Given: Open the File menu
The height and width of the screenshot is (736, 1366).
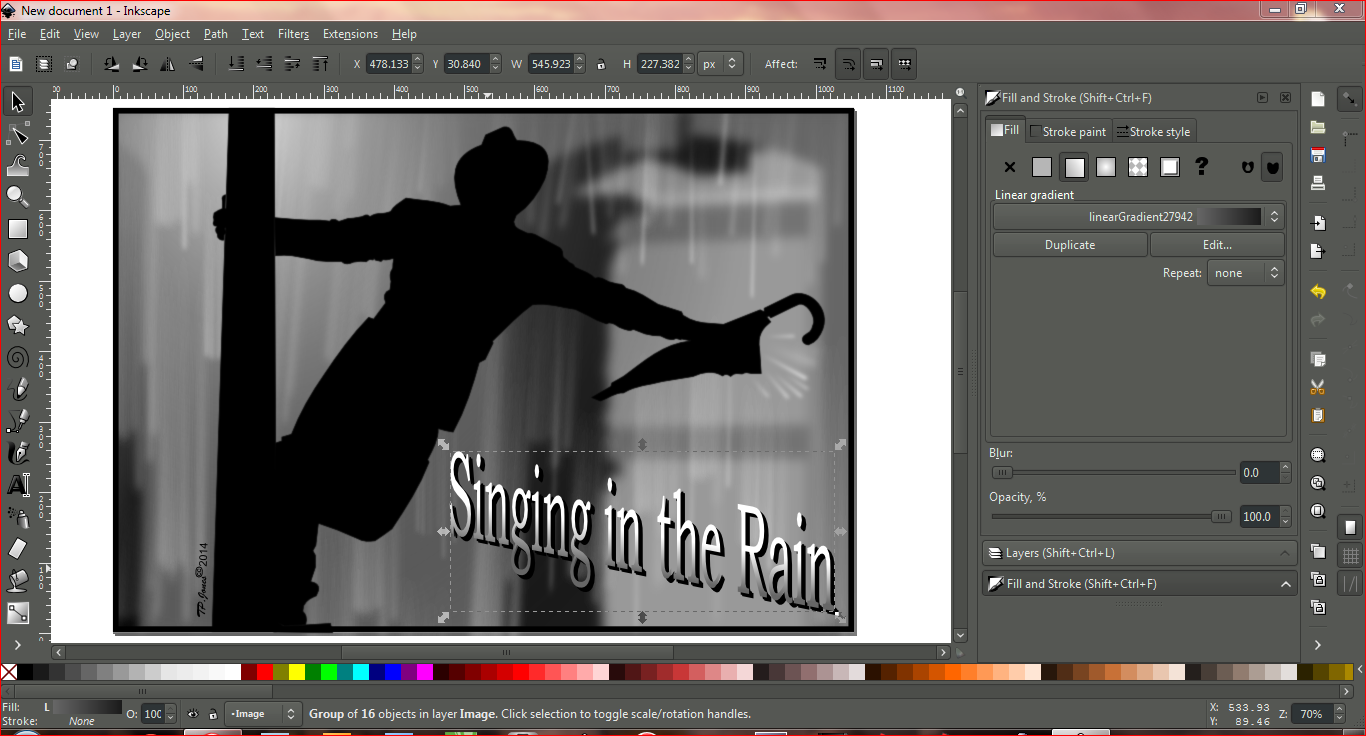Looking at the screenshot, I should click(x=17, y=34).
